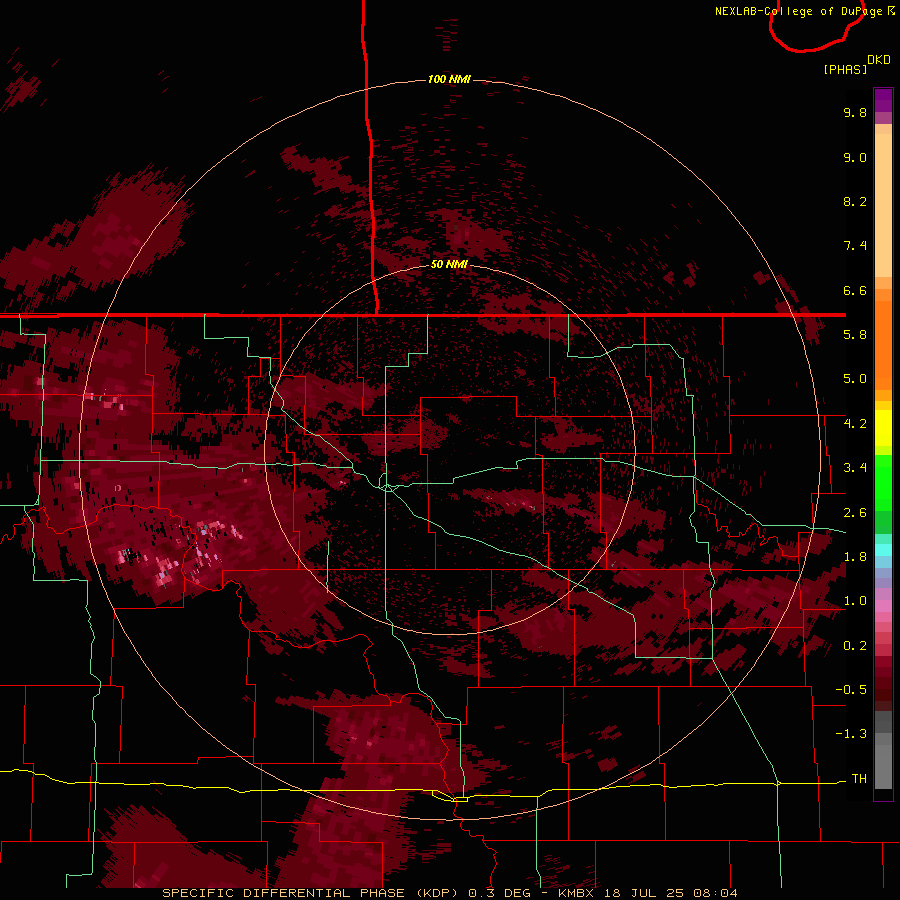Viewport: 900px width, 900px height.
Task: Pick the gray segment at the bottom of the color bar
Action: 883,749
